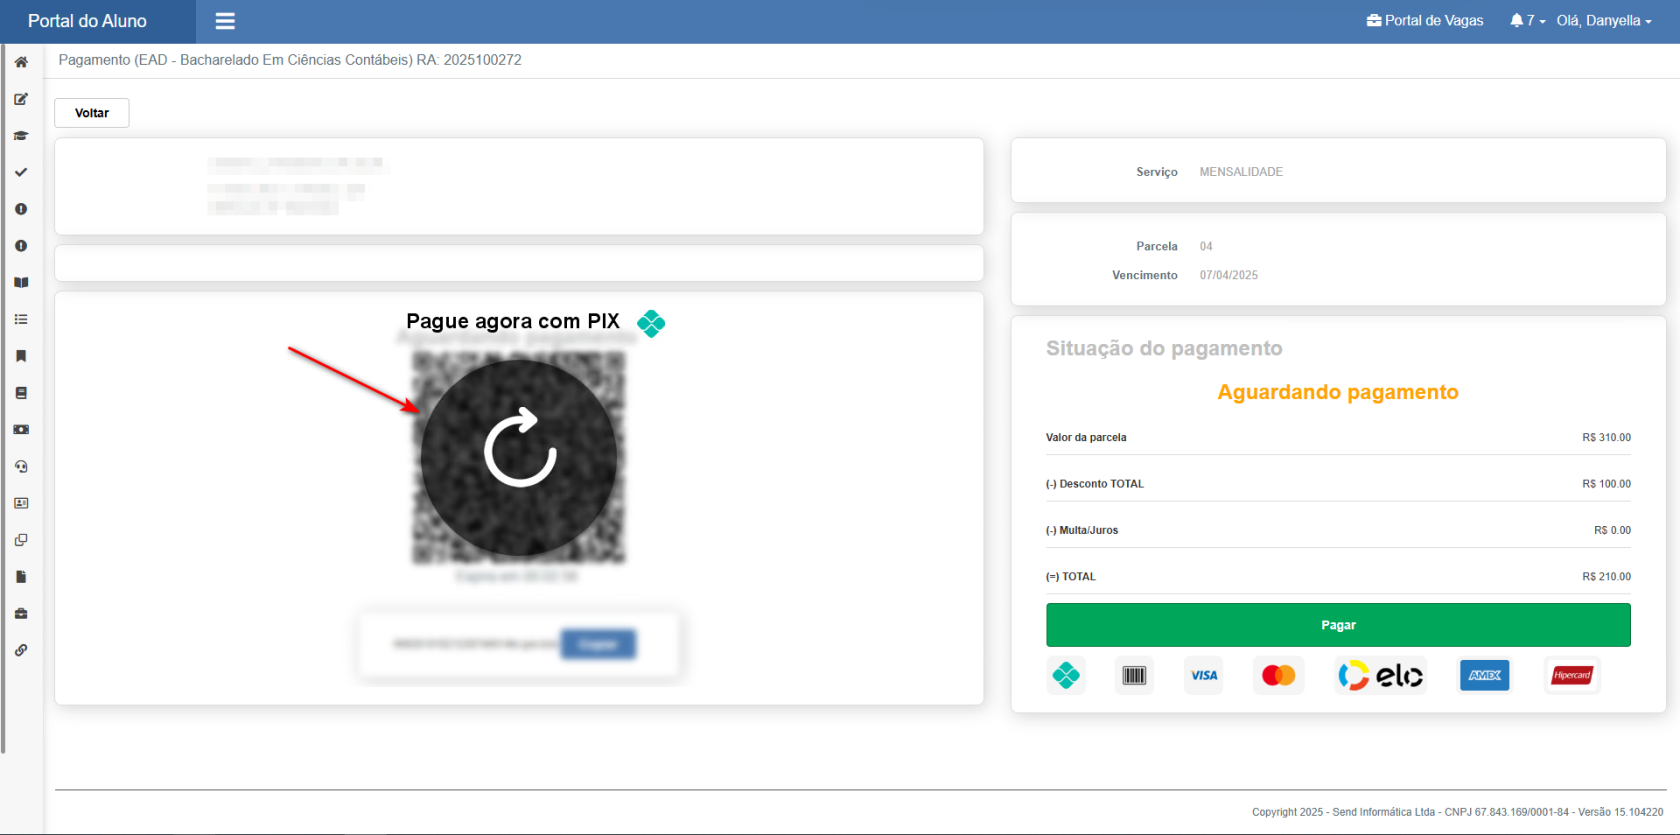Click the closed book icon in the sidebar
This screenshot has width=1680, height=835.
21,393
